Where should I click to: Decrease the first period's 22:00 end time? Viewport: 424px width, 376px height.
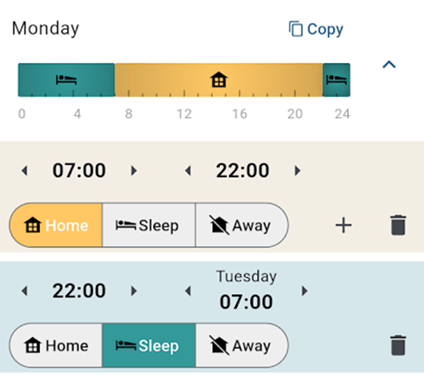188,171
